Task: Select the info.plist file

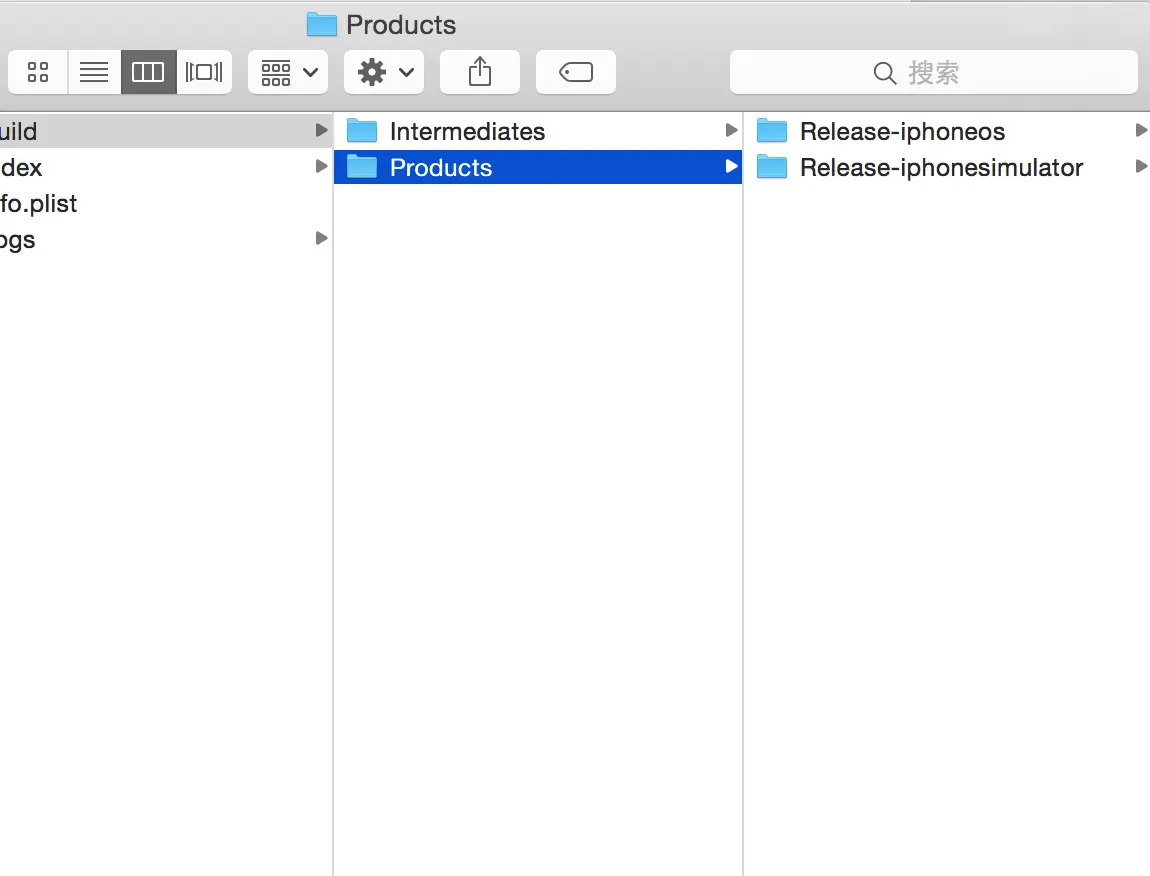Action: pyautogui.click(x=166, y=203)
